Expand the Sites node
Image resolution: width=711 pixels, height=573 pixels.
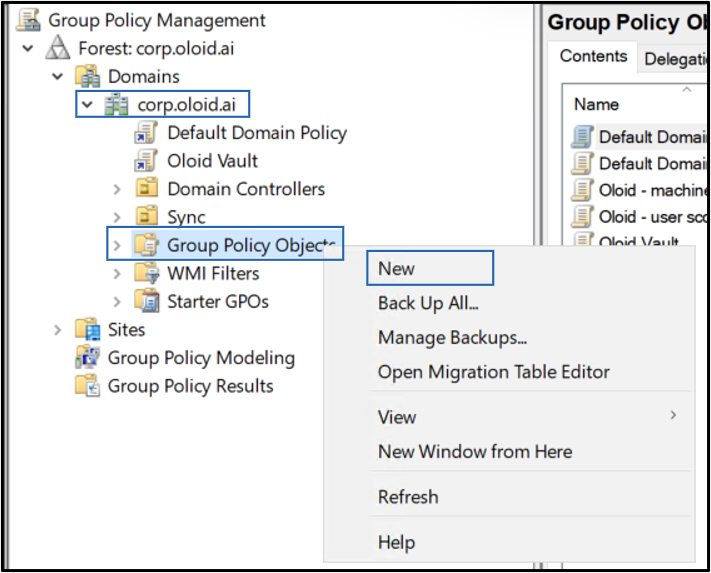click(58, 330)
